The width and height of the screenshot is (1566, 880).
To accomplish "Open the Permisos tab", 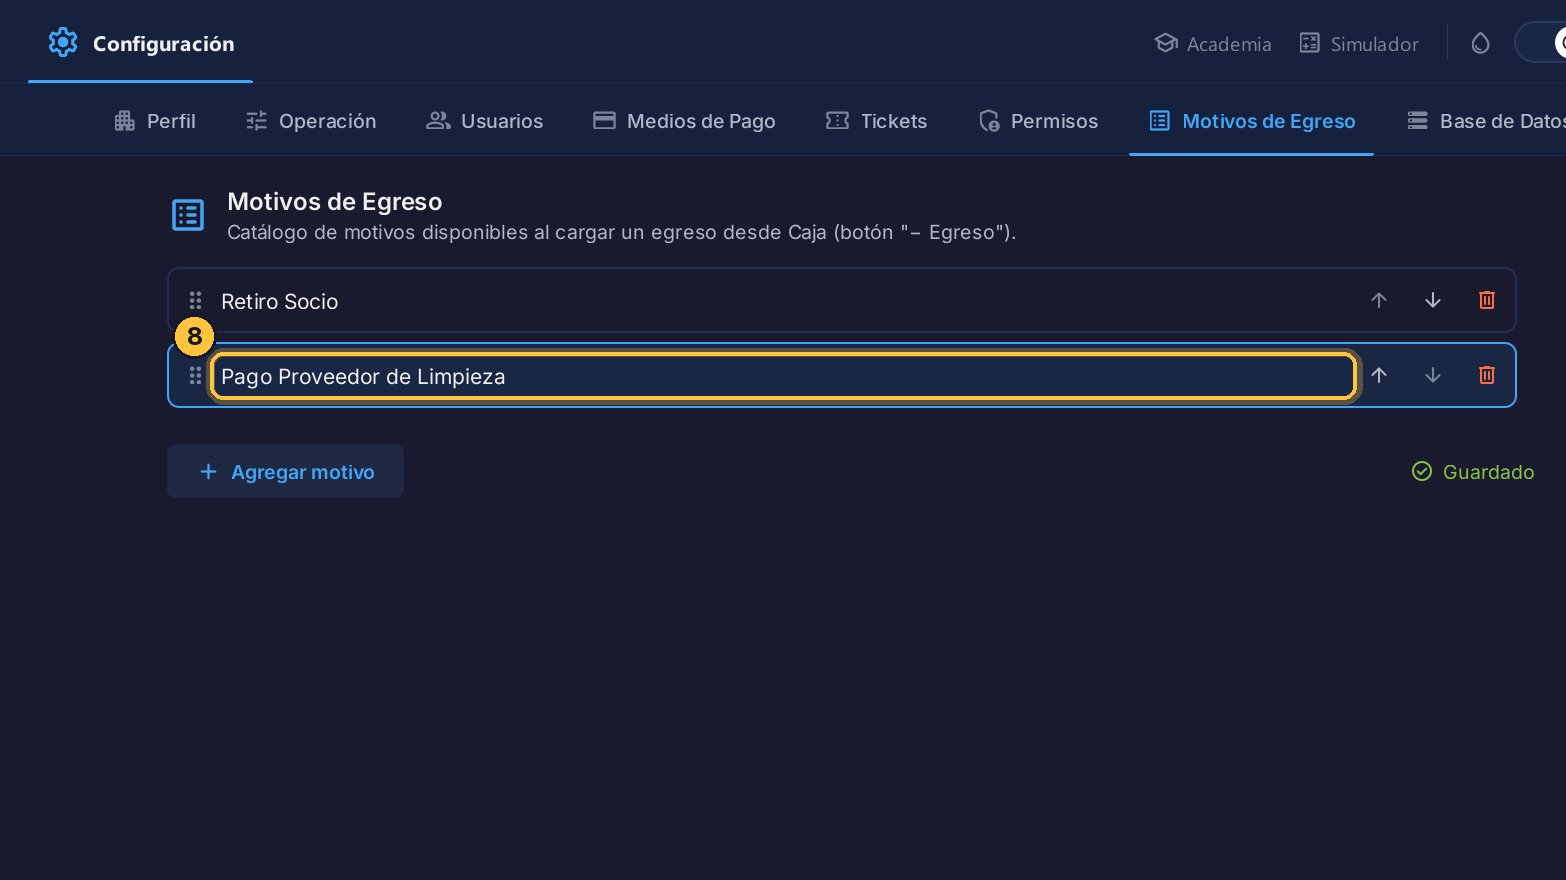I will point(1038,121).
